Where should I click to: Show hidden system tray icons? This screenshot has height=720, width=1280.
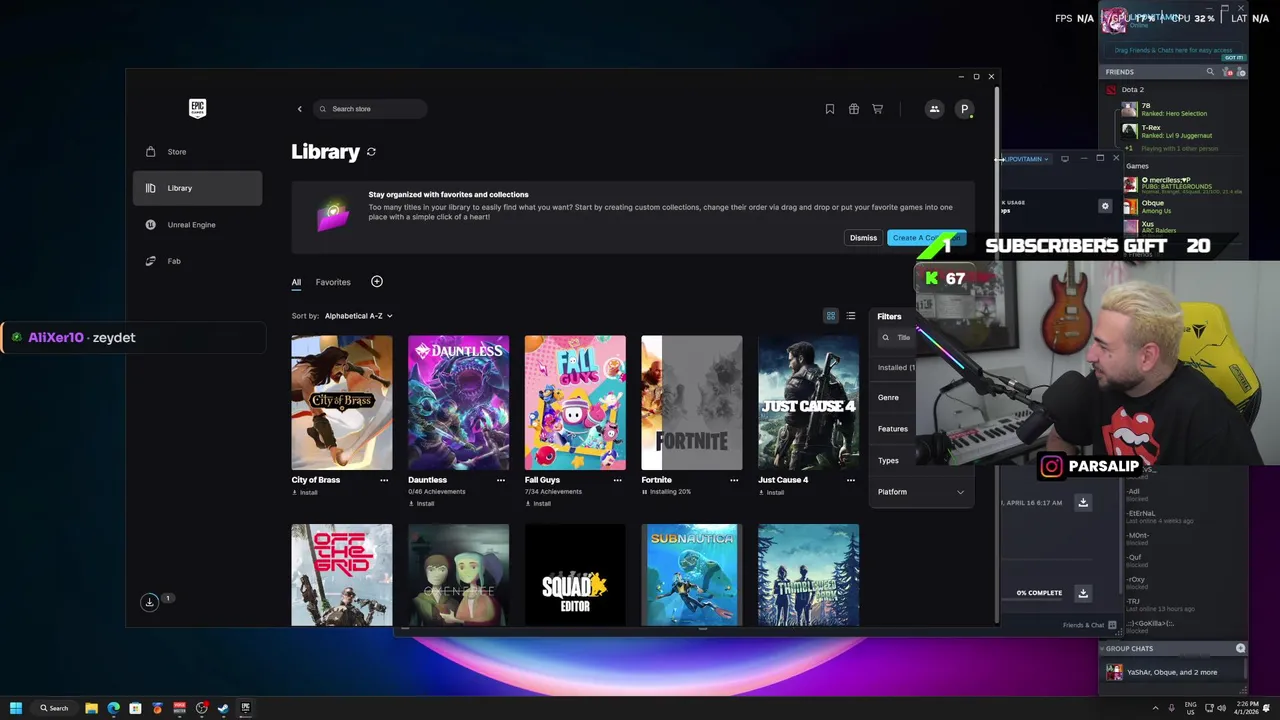(1156, 708)
